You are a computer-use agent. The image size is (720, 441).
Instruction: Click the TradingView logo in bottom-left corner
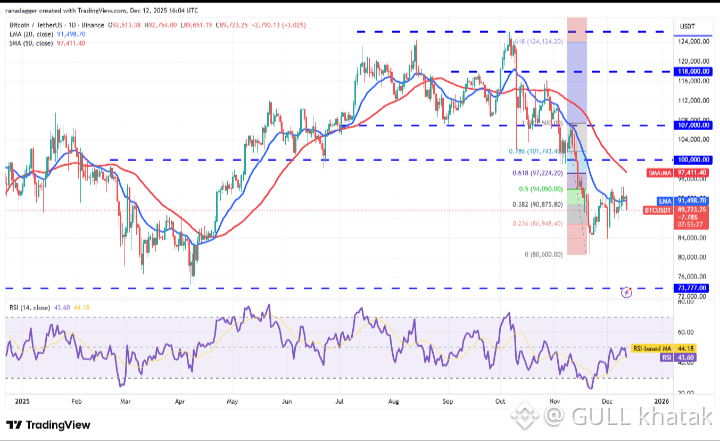tap(50, 422)
